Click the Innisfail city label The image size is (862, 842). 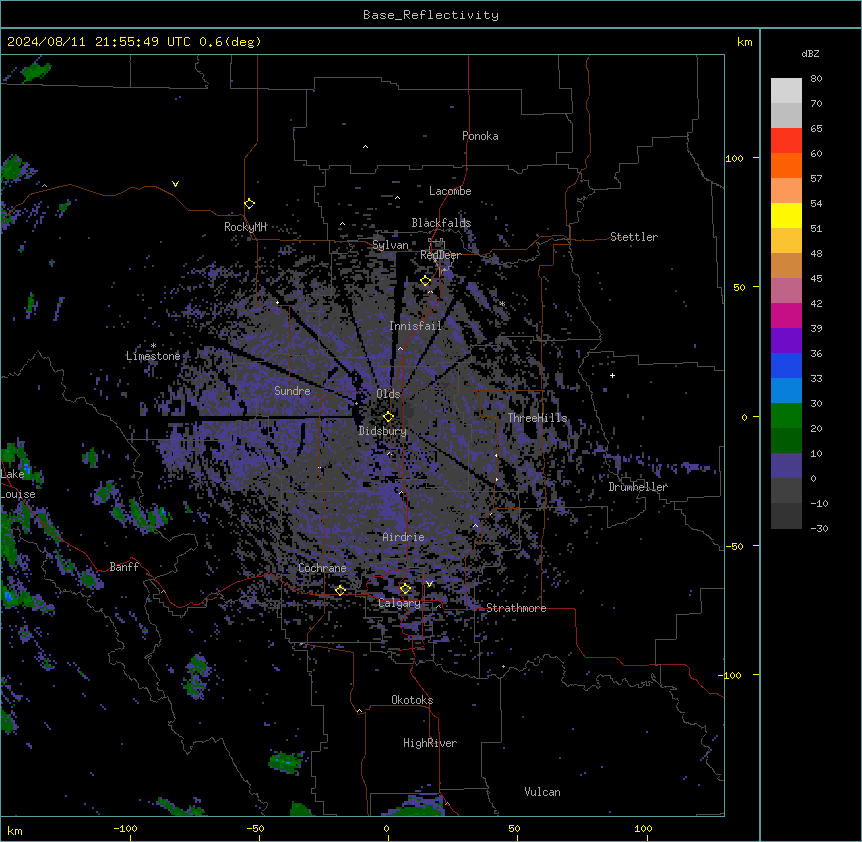pyautogui.click(x=415, y=326)
